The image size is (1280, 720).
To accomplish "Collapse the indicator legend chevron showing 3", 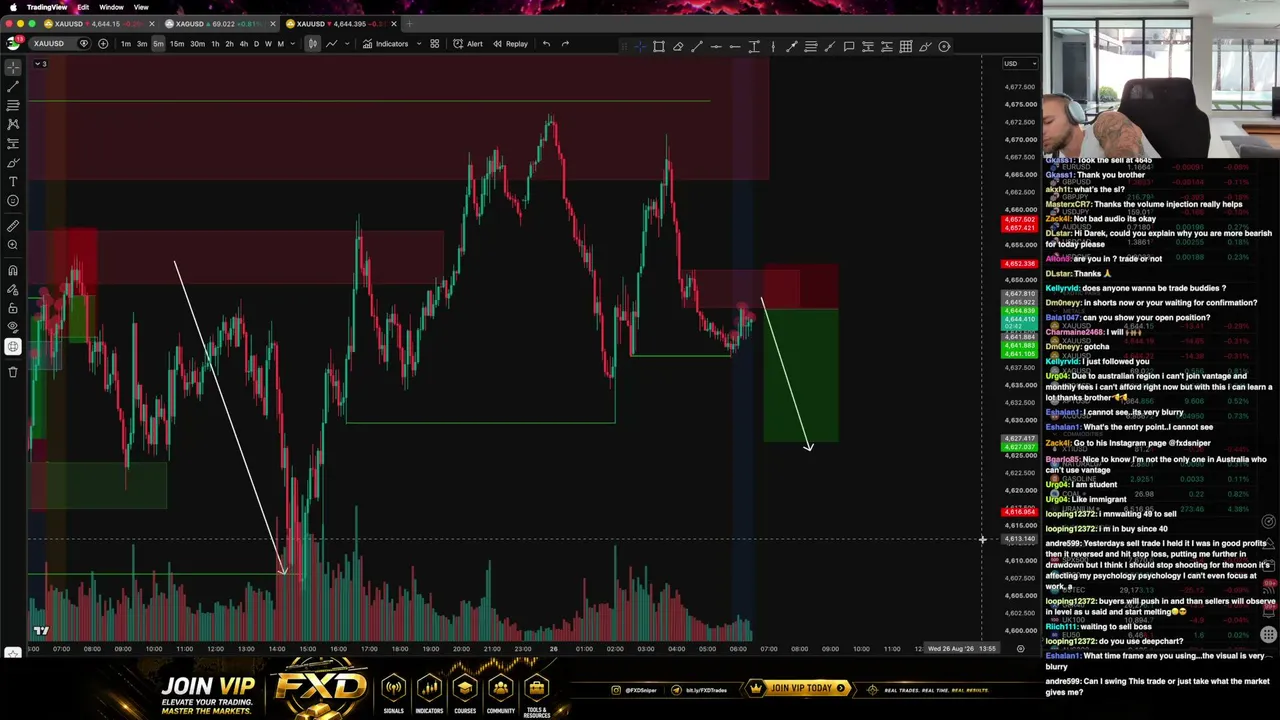I will (41, 64).
